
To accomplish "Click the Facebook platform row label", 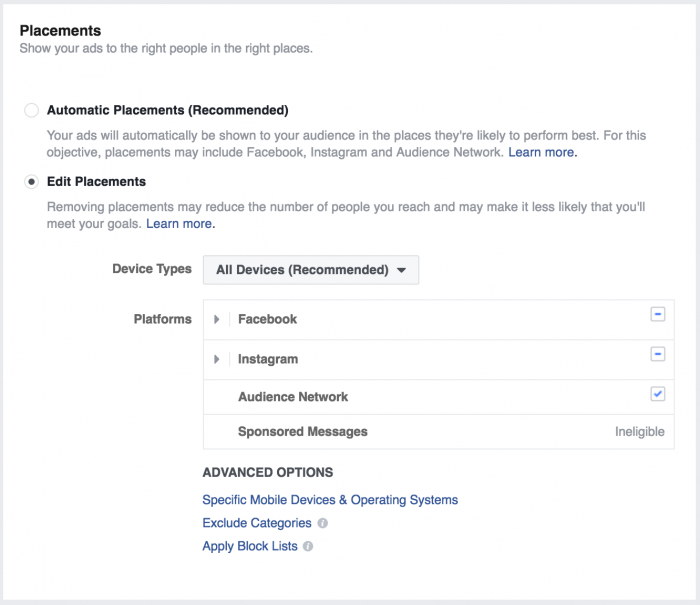I will 267,320.
